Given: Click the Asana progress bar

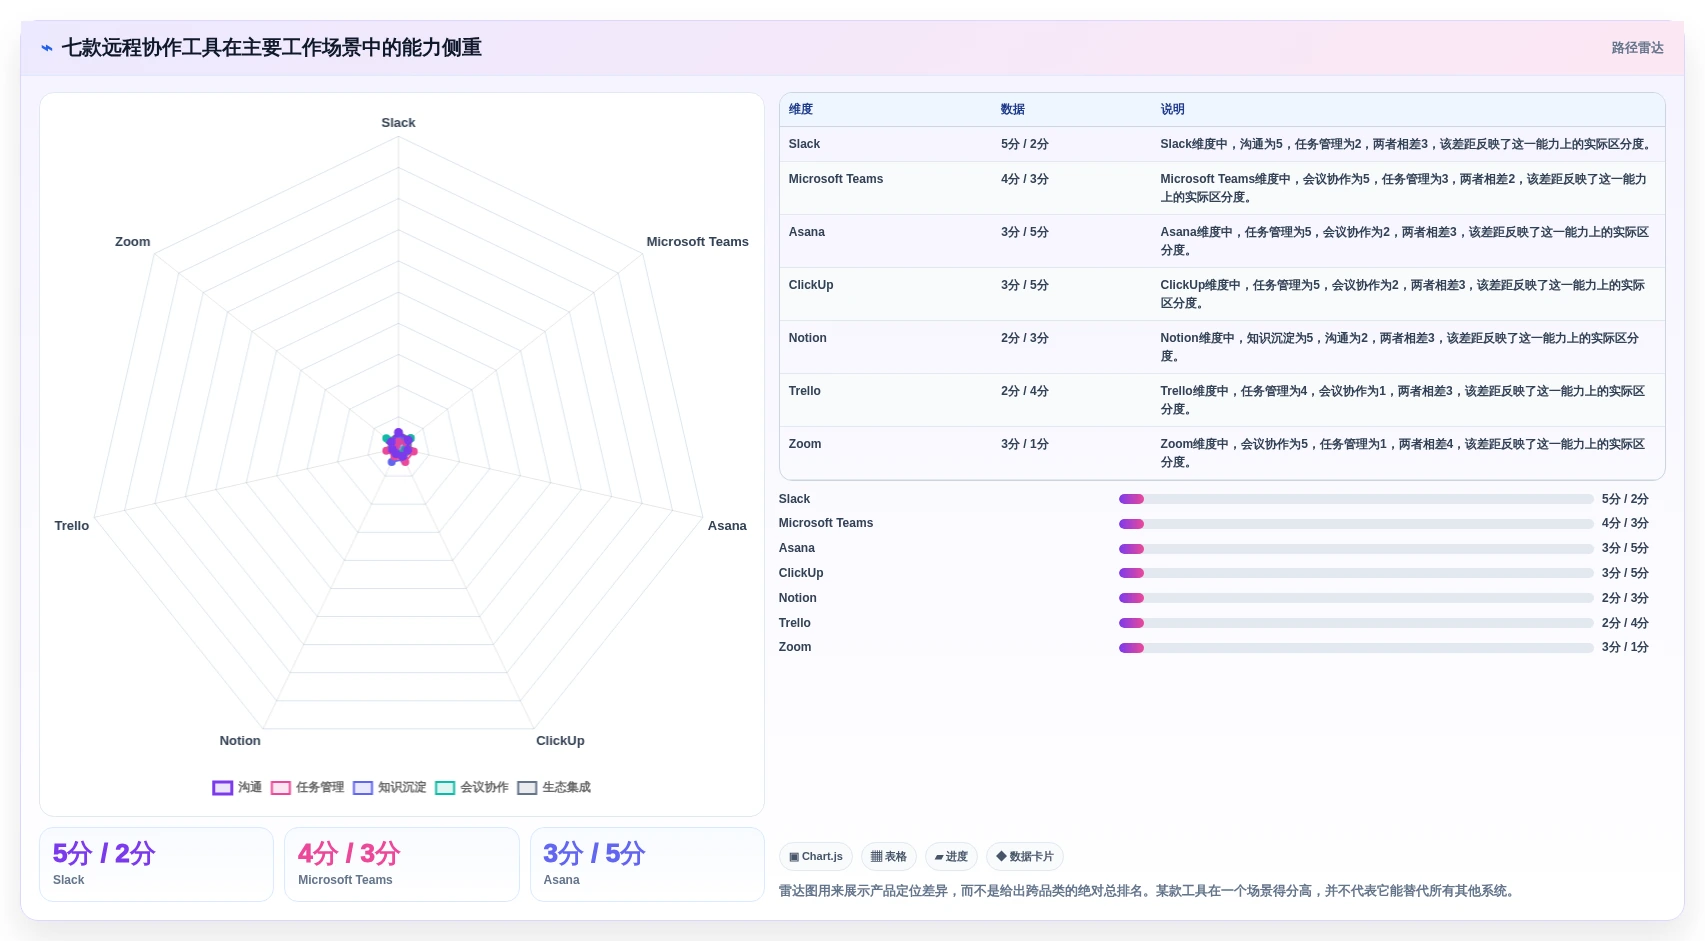Looking at the screenshot, I should click(x=1356, y=549).
